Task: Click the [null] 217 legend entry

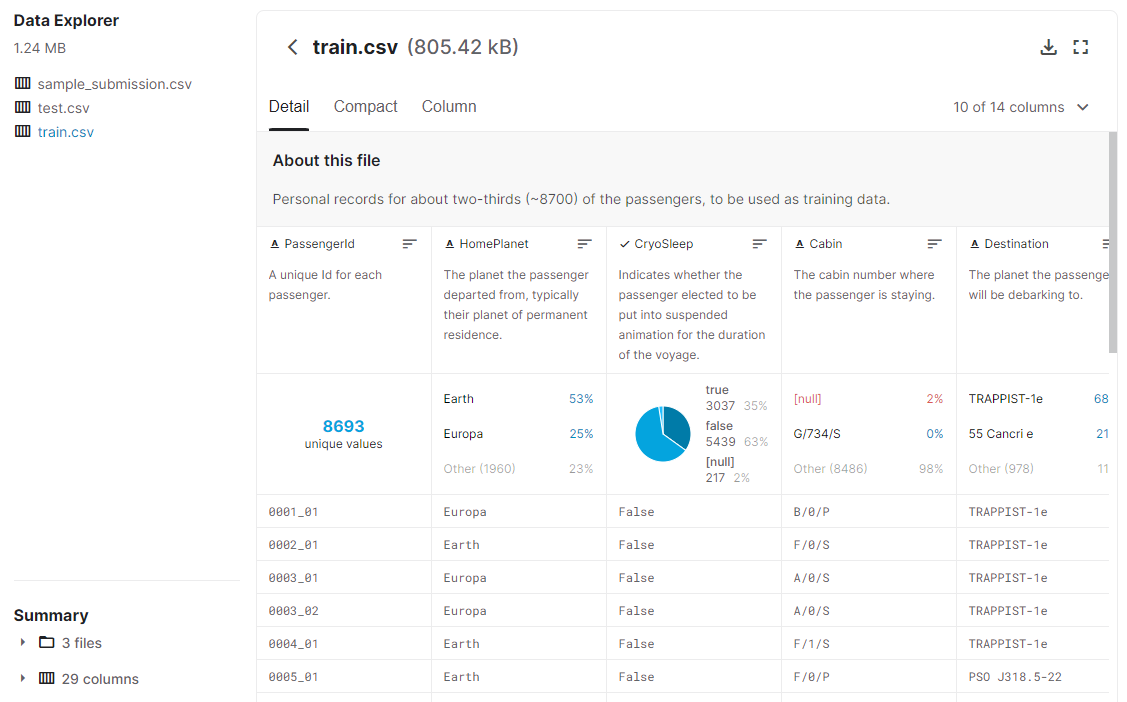Action: tap(727, 470)
